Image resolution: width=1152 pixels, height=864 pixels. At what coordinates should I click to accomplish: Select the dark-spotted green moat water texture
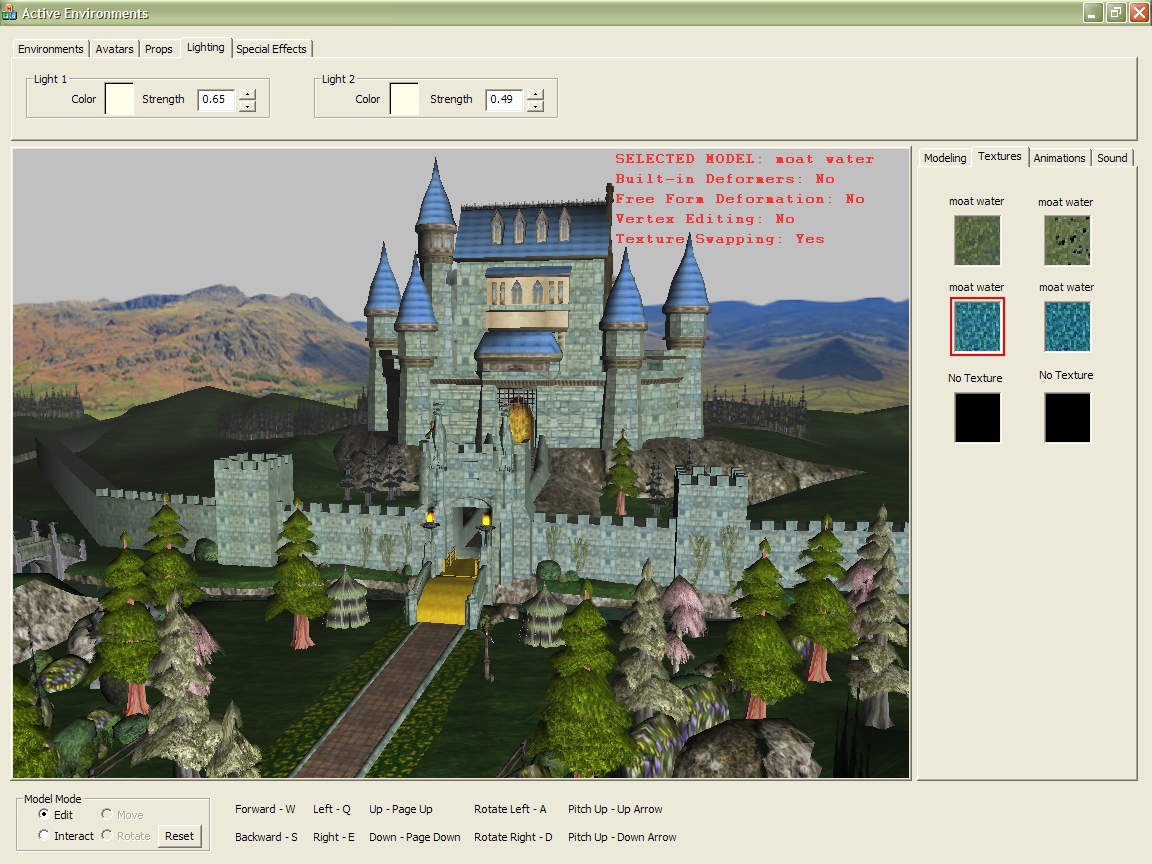(x=1068, y=240)
